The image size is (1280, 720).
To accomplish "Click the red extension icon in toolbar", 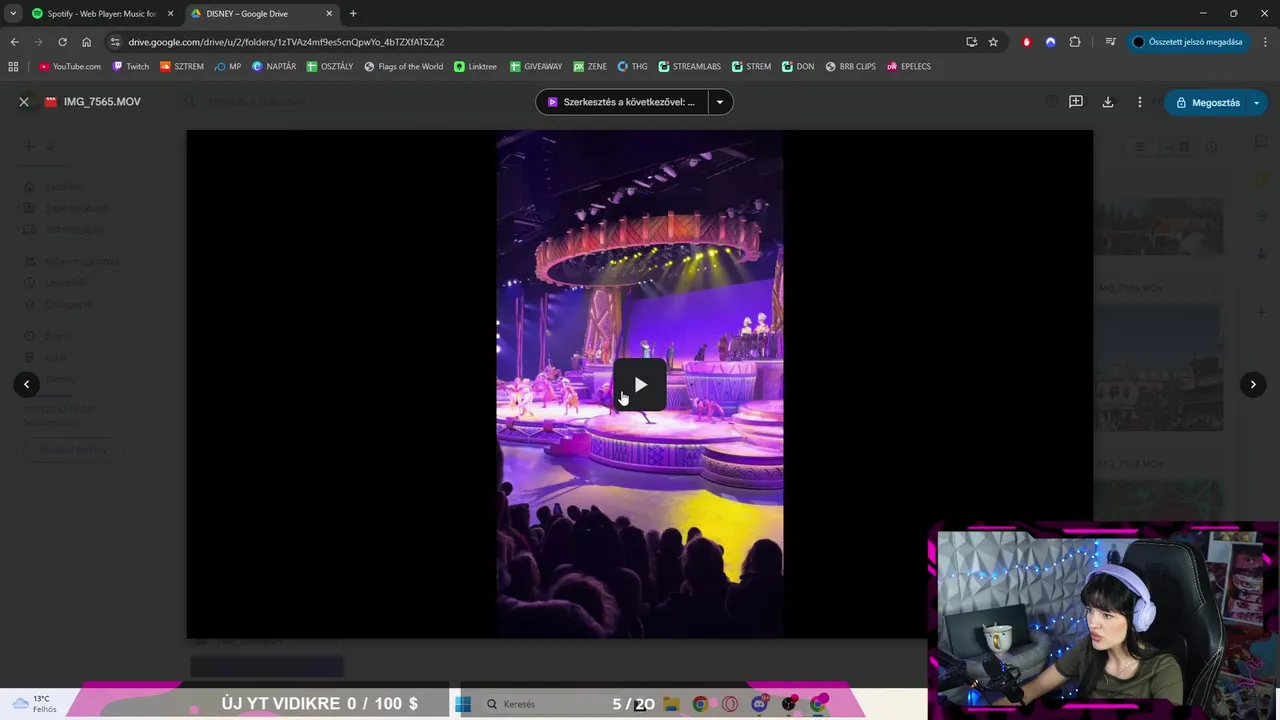I will [1026, 42].
